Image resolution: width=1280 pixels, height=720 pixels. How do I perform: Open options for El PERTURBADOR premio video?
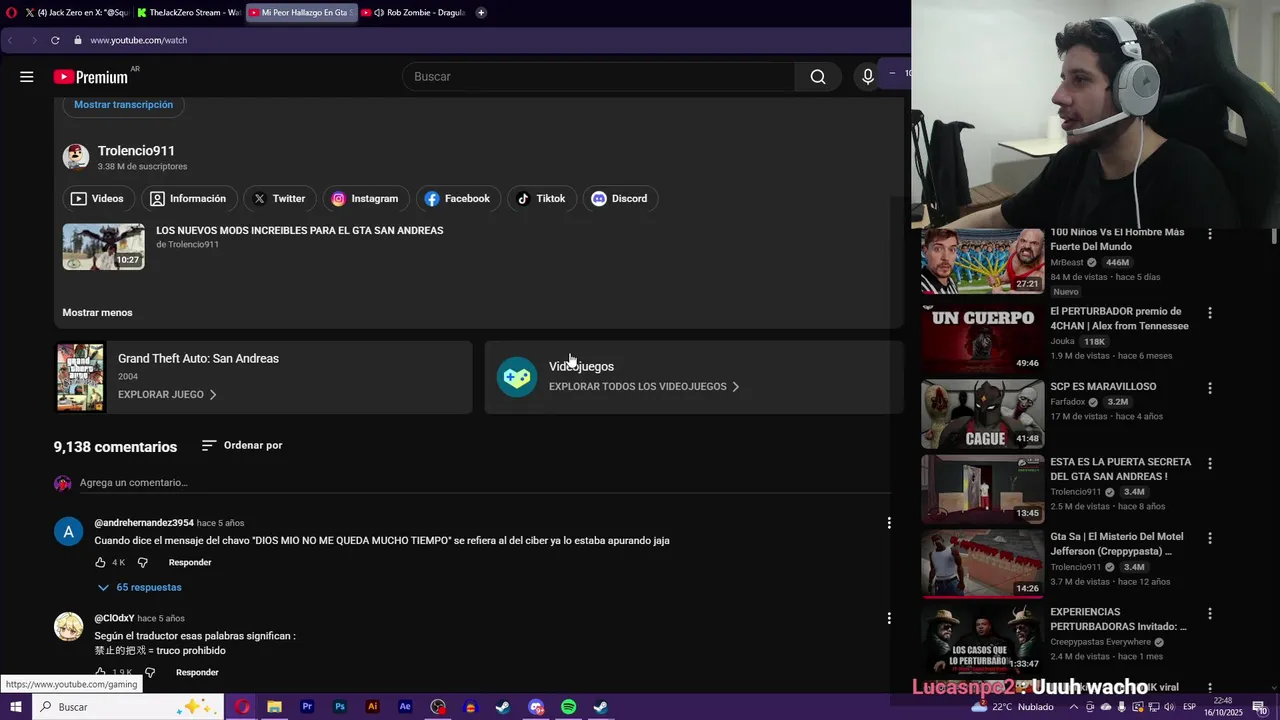point(1210,313)
